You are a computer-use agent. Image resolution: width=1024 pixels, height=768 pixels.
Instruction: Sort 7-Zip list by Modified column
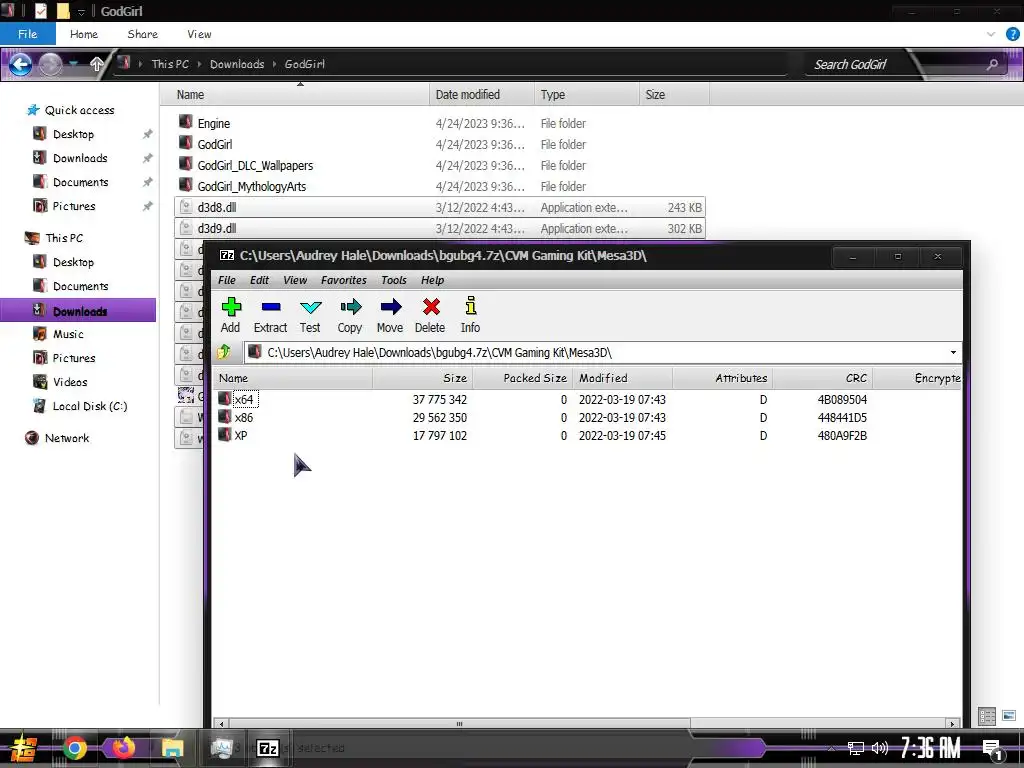622,378
